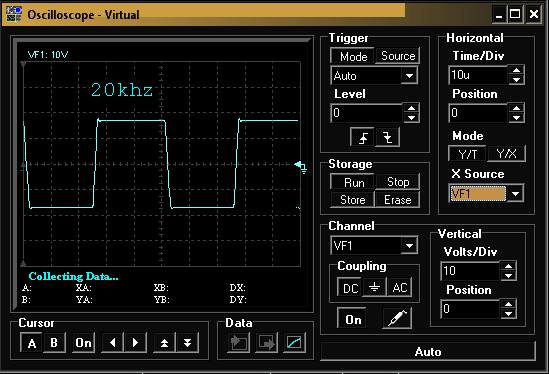Click the Volts/Div 10 field
The height and width of the screenshot is (374, 549).
[x=470, y=271]
